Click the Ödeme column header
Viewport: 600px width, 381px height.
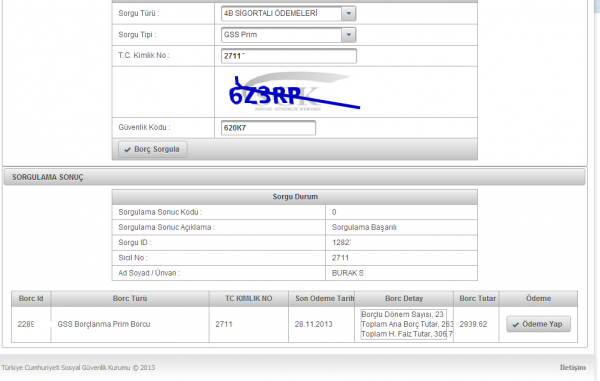coord(538,298)
